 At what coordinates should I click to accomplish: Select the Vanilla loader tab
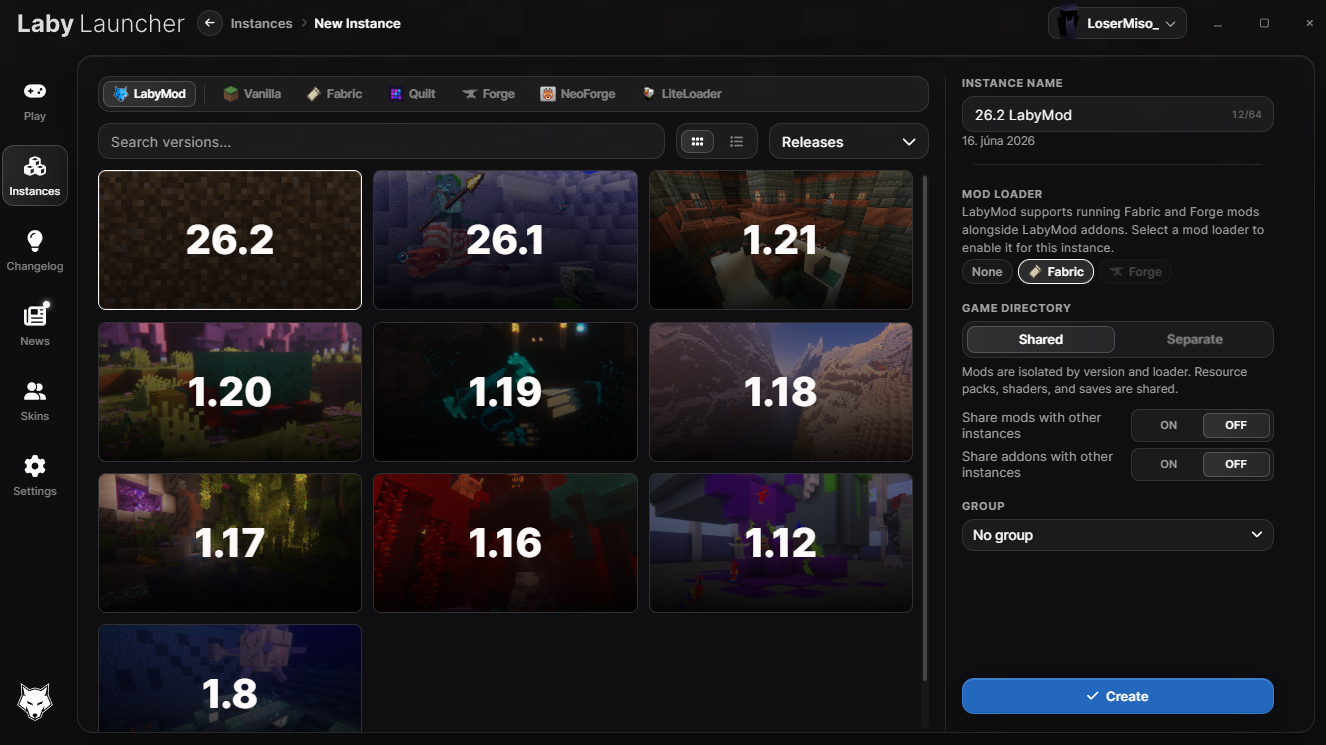252,94
